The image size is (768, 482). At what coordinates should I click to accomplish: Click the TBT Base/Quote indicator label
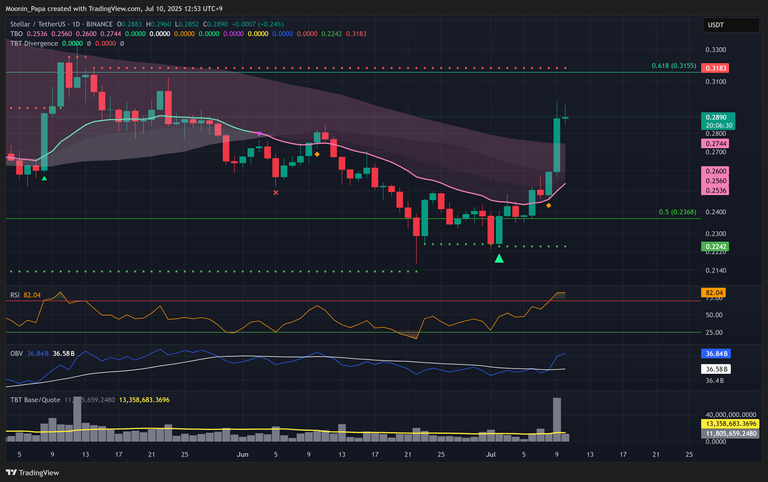pos(35,400)
